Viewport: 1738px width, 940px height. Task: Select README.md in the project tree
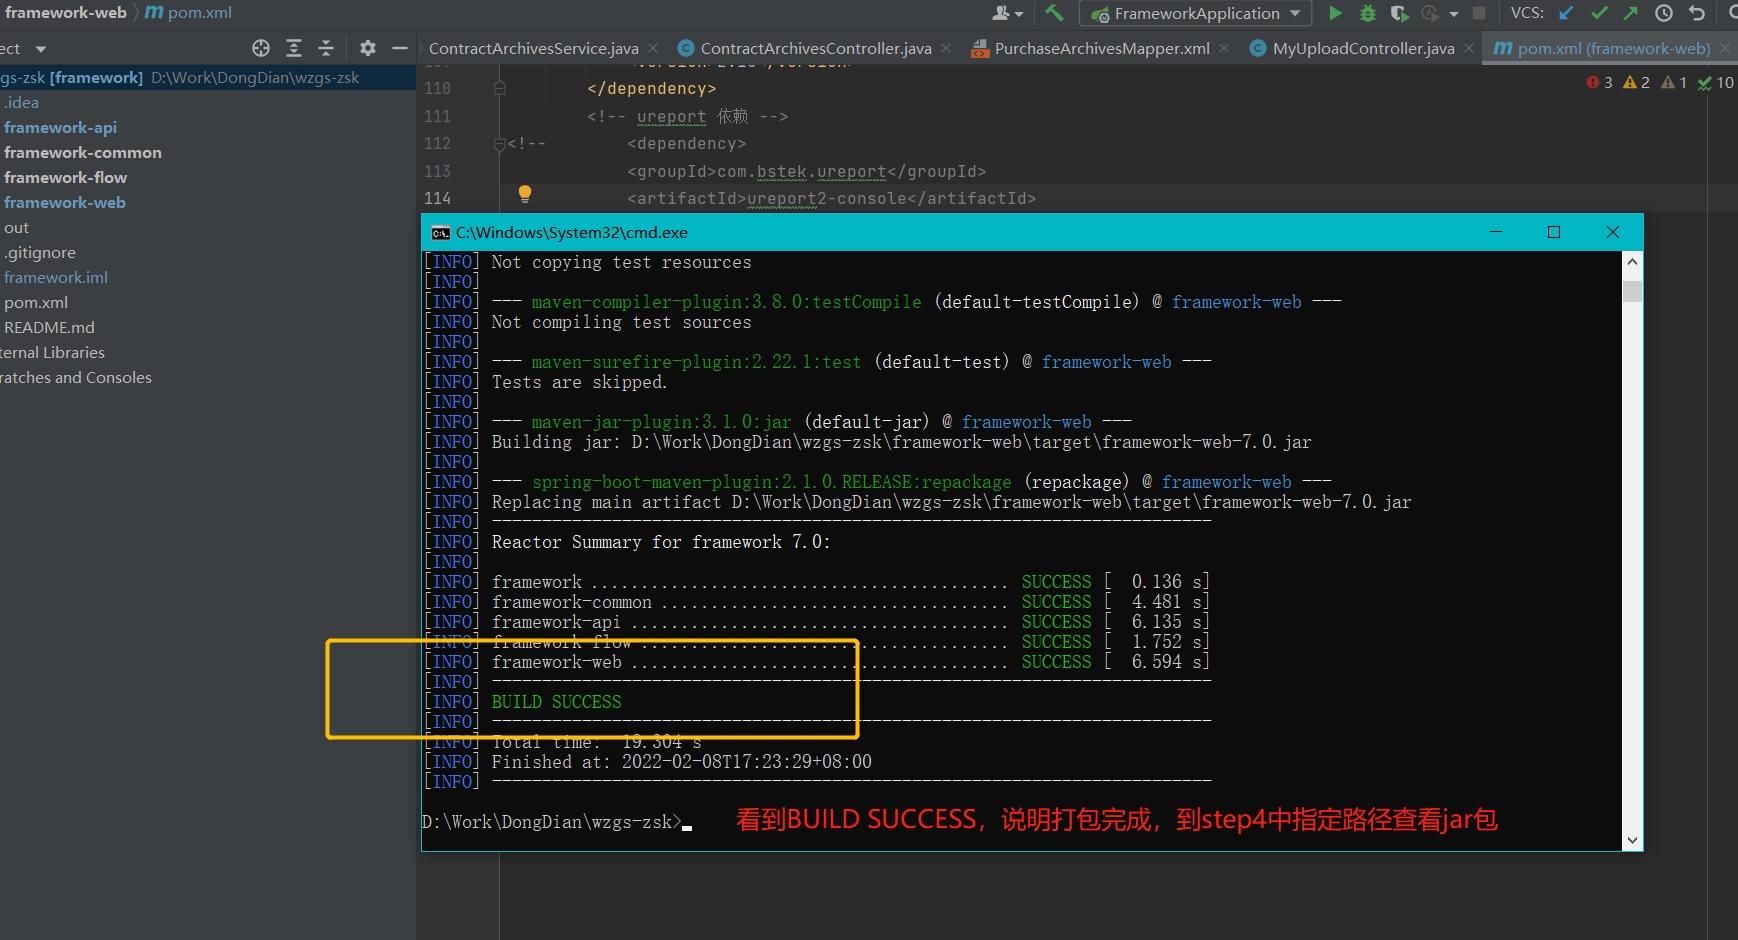click(48, 327)
